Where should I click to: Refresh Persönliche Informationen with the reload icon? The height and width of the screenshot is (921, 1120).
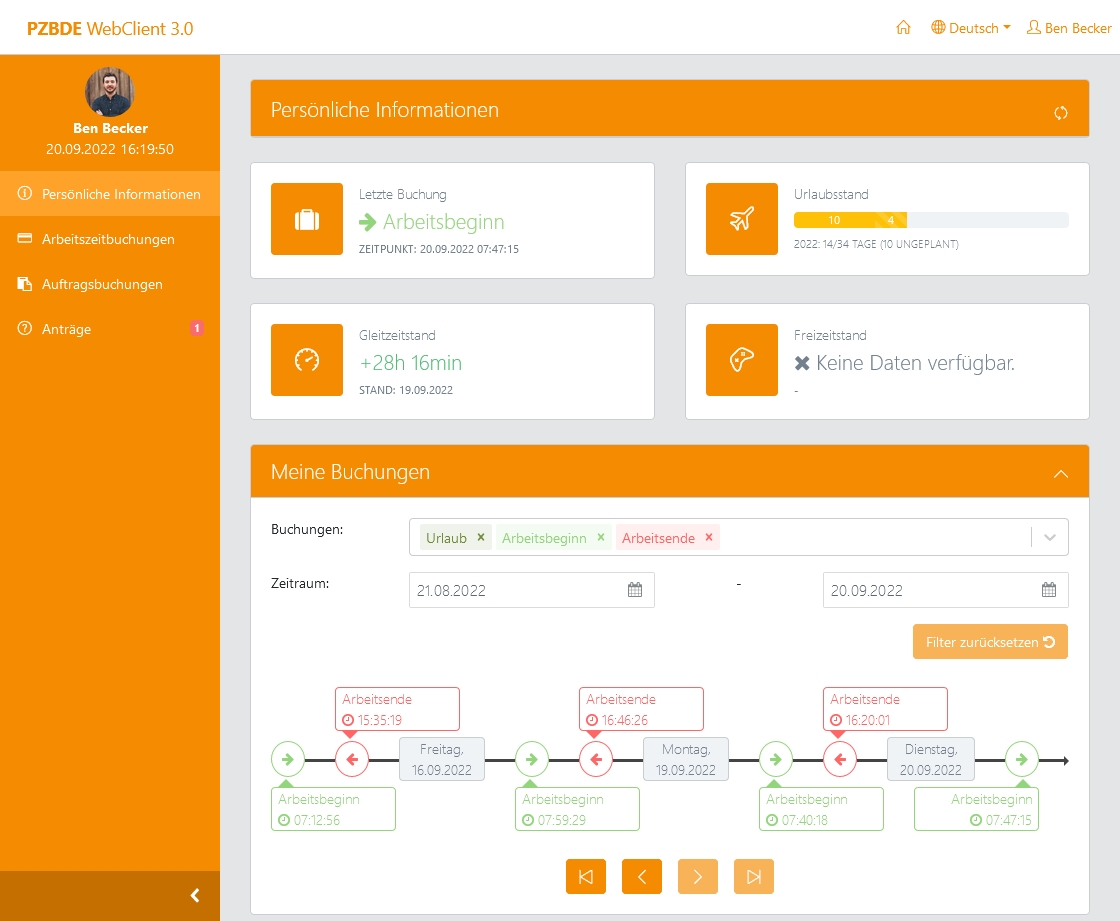click(x=1061, y=113)
